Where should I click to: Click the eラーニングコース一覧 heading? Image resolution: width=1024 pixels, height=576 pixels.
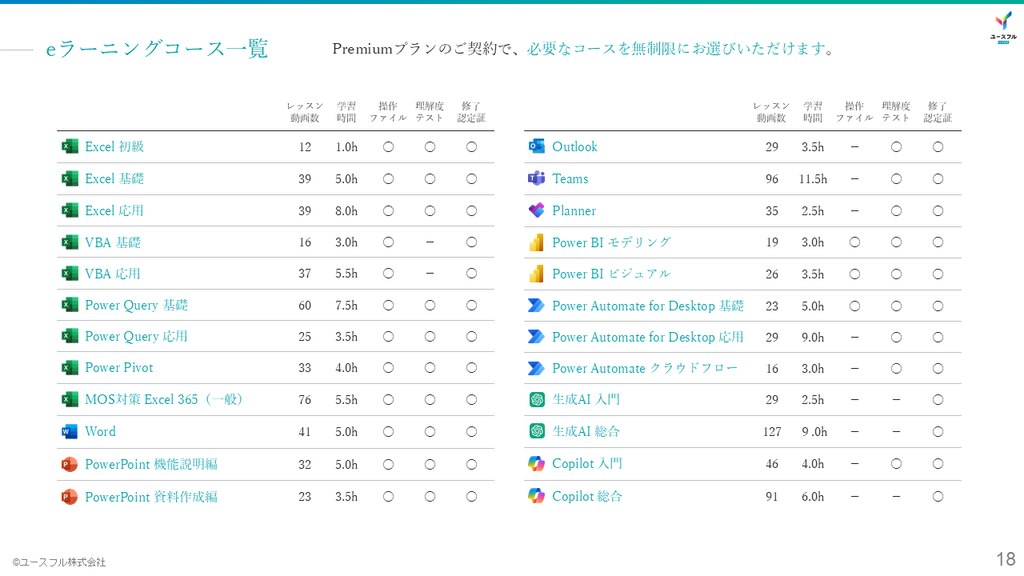[x=157, y=49]
